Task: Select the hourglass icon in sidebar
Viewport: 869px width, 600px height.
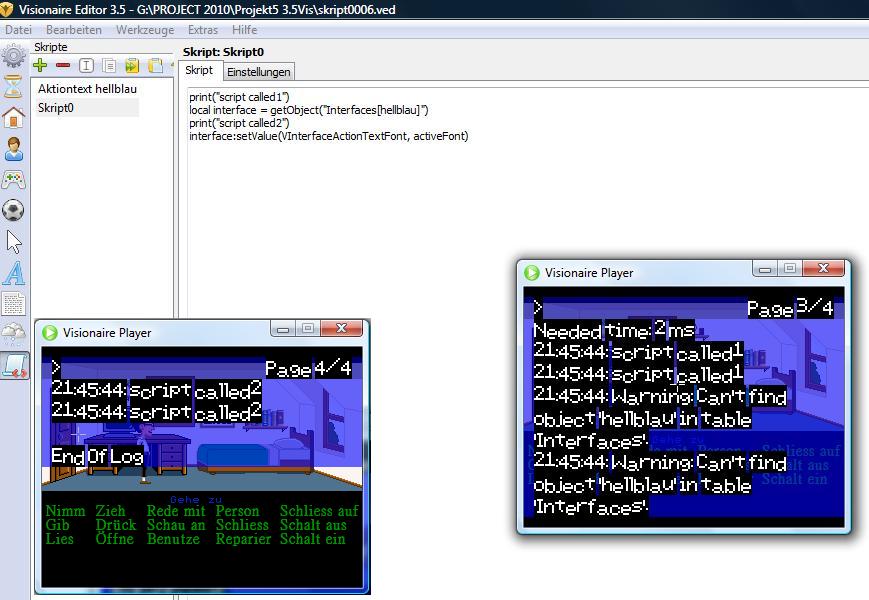Action: 13,86
